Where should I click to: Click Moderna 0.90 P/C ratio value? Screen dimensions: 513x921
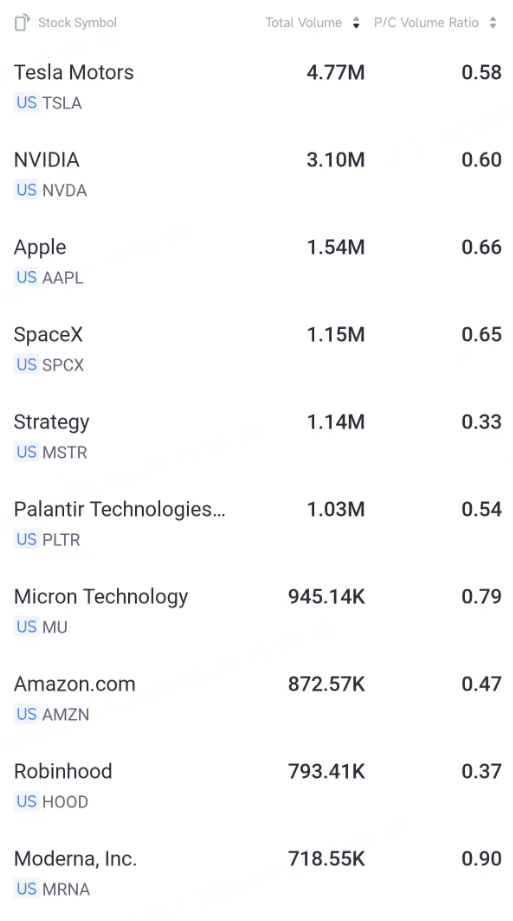coord(481,859)
